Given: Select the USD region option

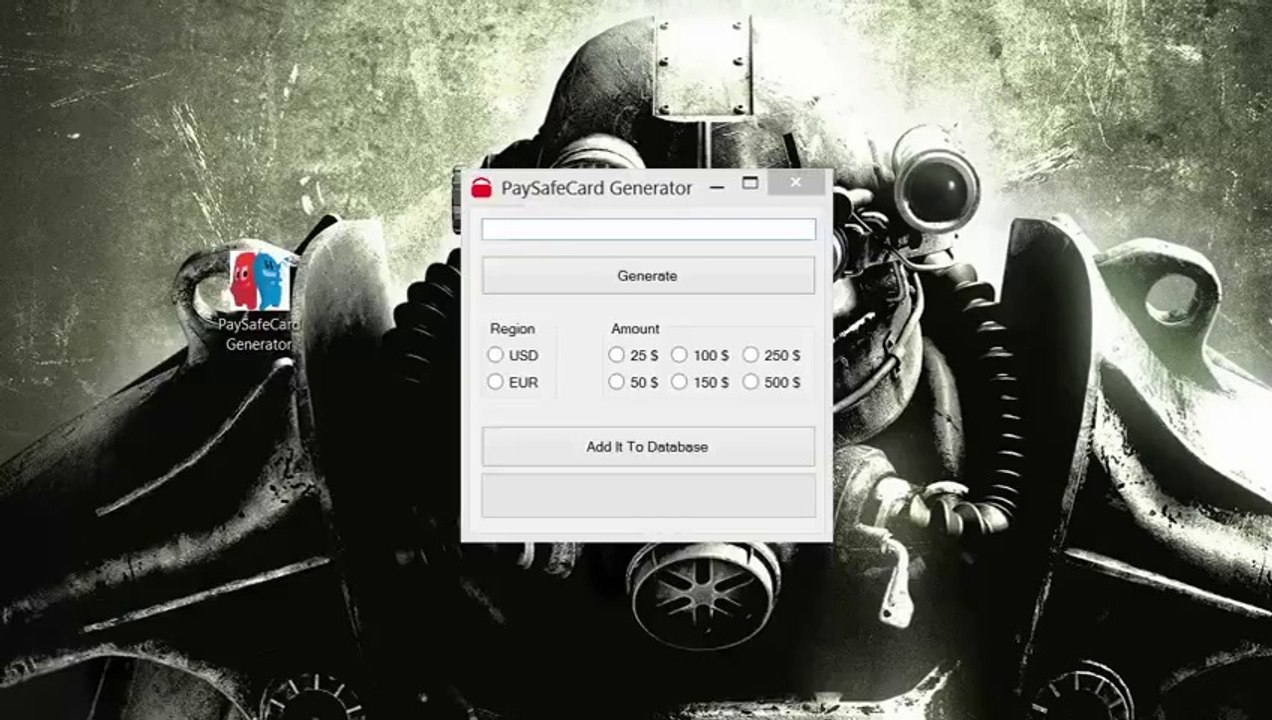Looking at the screenshot, I should [512, 355].
